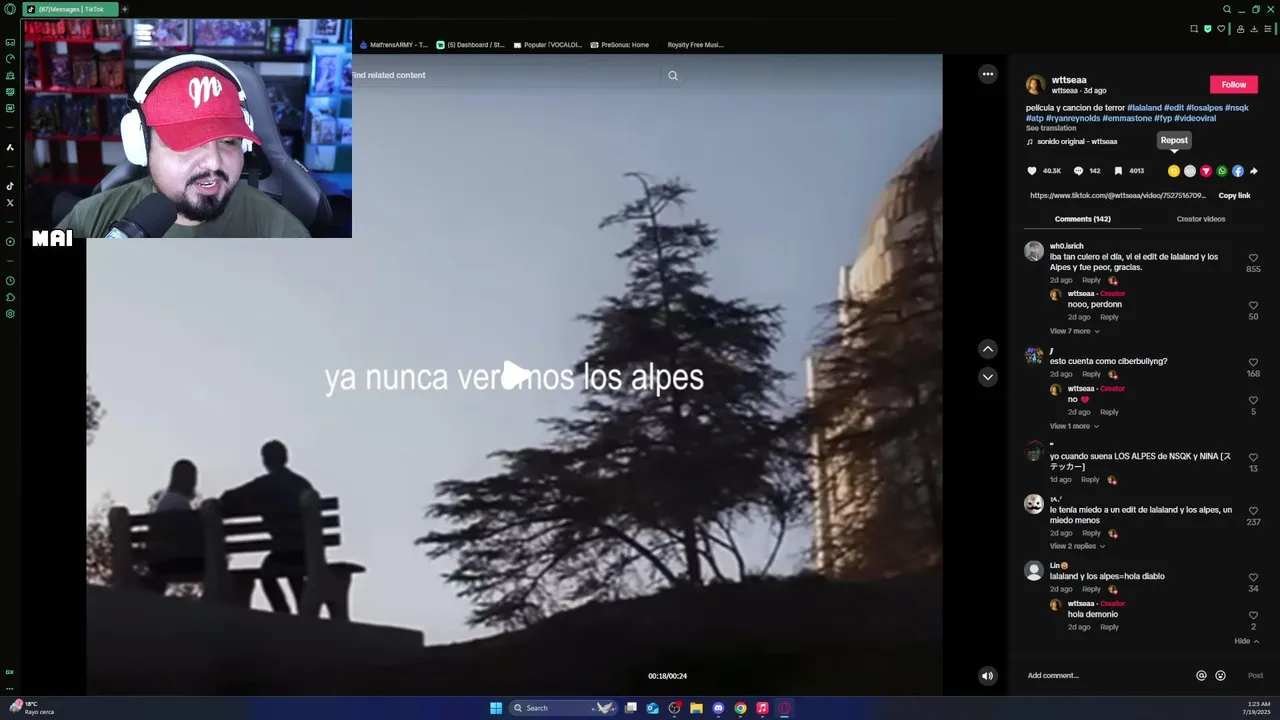Screen dimensions: 1280x720
Task: Open comments bubble icon showing 142
Action: click(x=1078, y=171)
